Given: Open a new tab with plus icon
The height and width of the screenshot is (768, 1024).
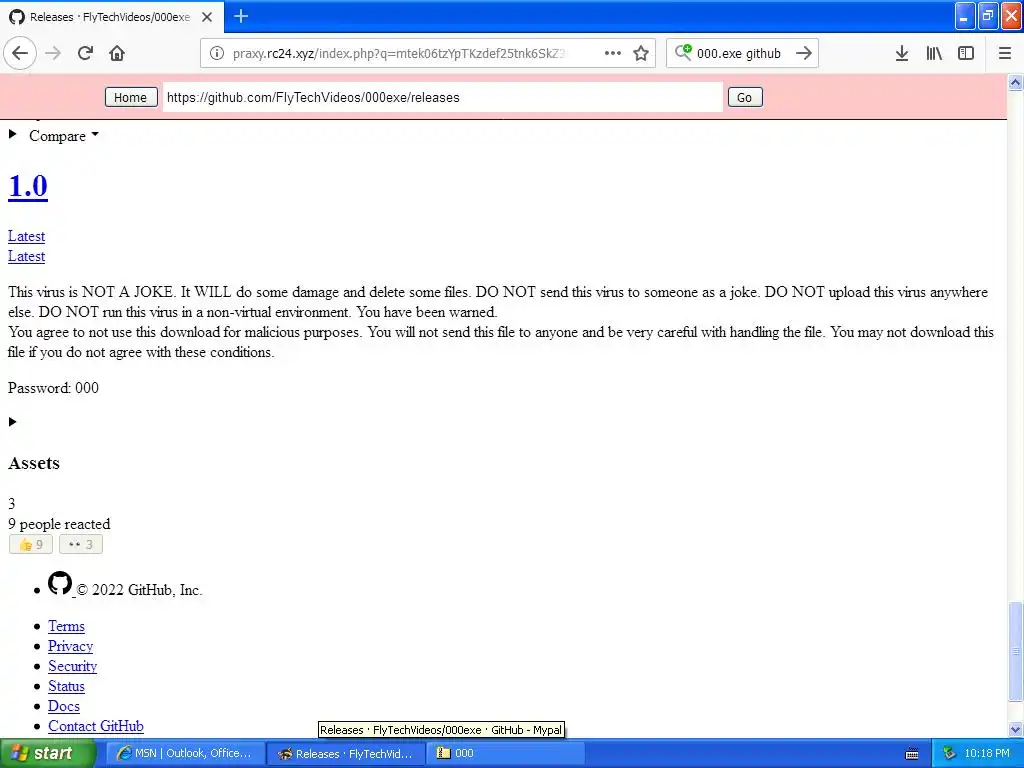Looking at the screenshot, I should click(241, 16).
